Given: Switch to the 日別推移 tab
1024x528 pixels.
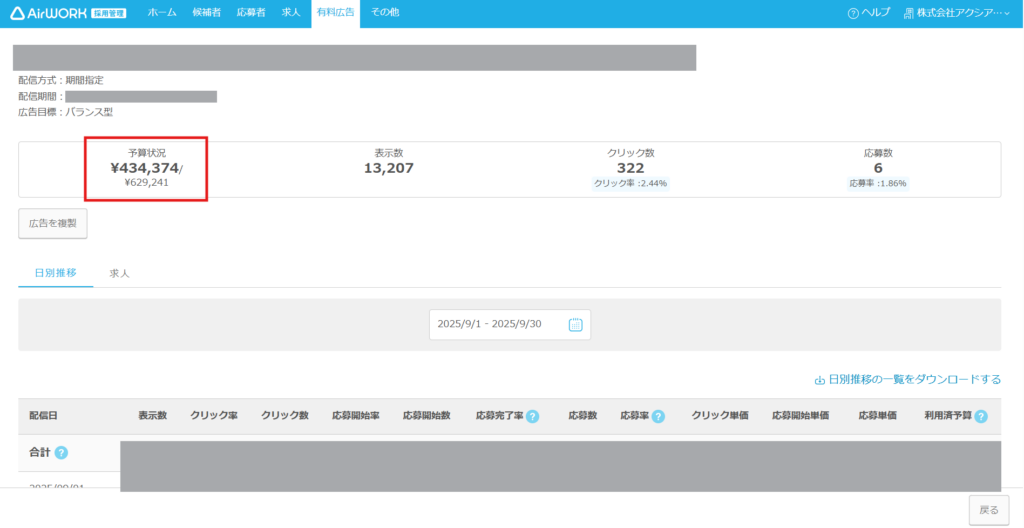Looking at the screenshot, I should tap(55, 273).
